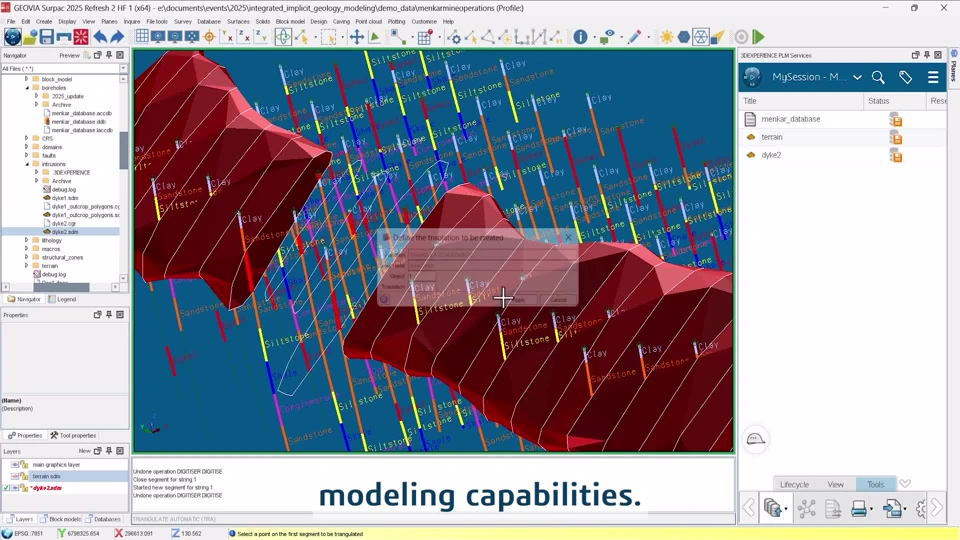Select the dyke2.sdm file in the Navigator
Viewport: 960px width, 540px height.
click(65, 232)
